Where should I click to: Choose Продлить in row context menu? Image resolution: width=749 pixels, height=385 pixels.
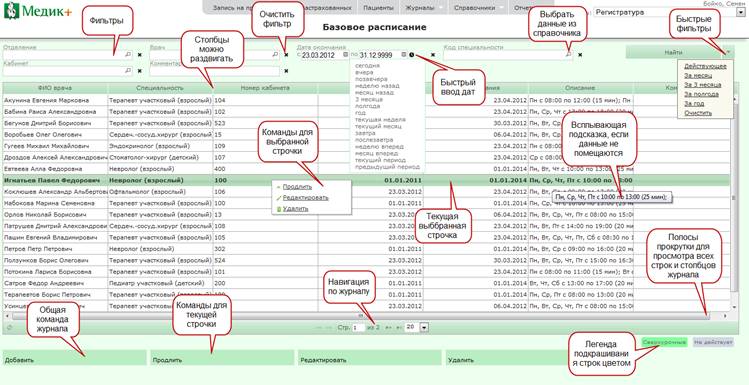[297, 187]
